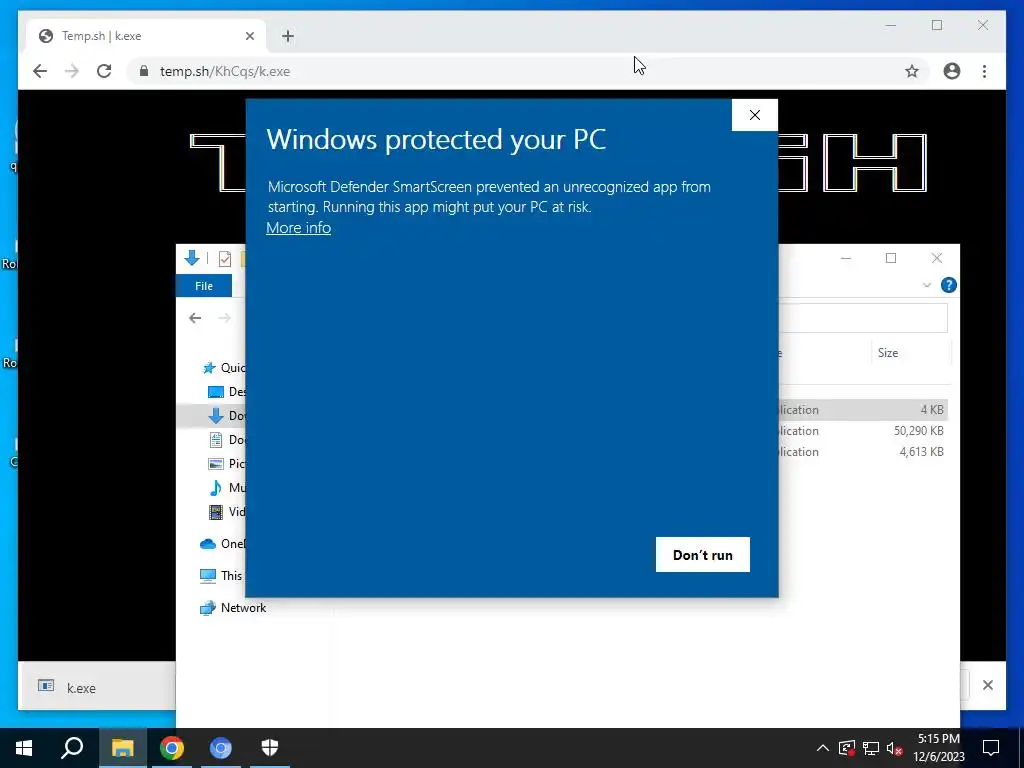View site lock security info

coord(144,71)
